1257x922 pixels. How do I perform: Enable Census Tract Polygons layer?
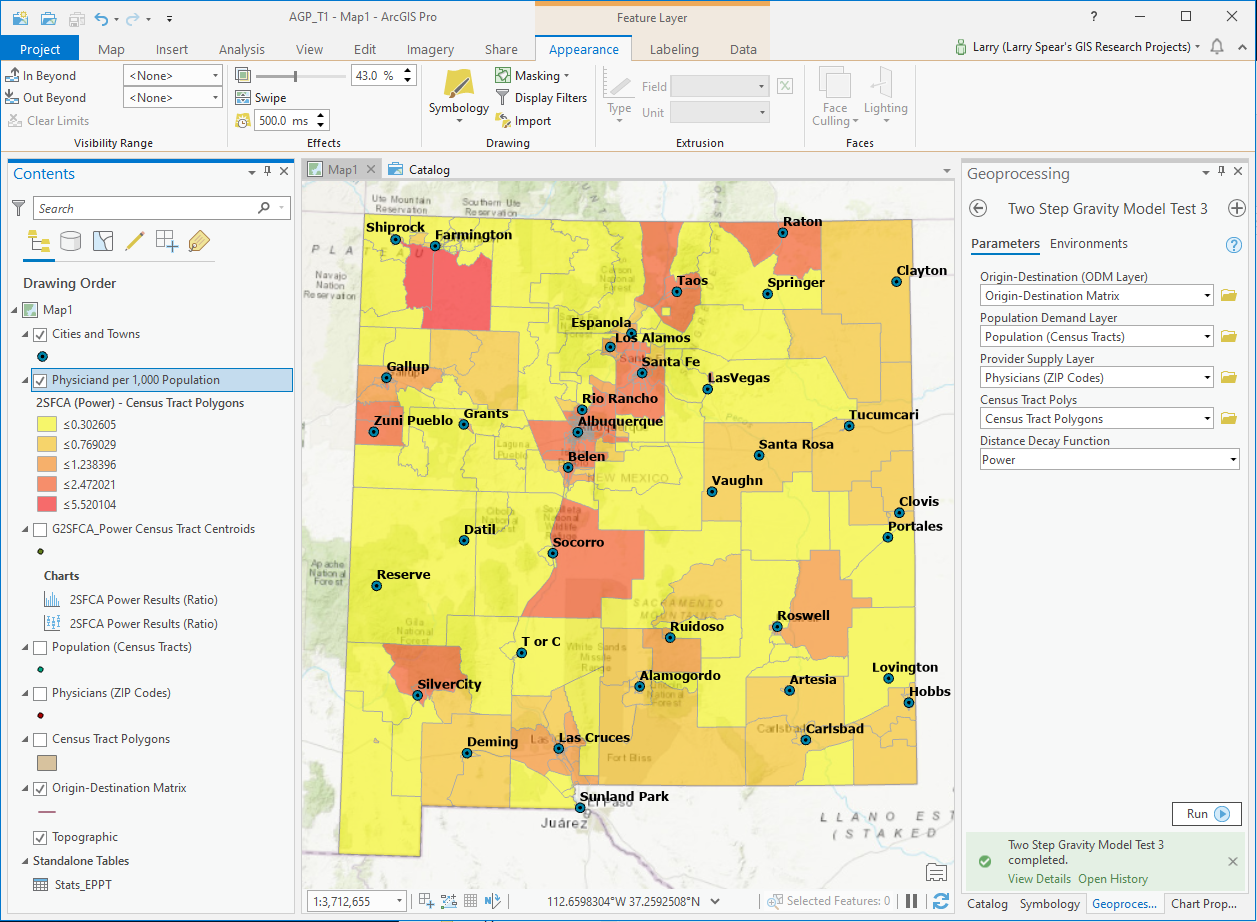(x=41, y=739)
